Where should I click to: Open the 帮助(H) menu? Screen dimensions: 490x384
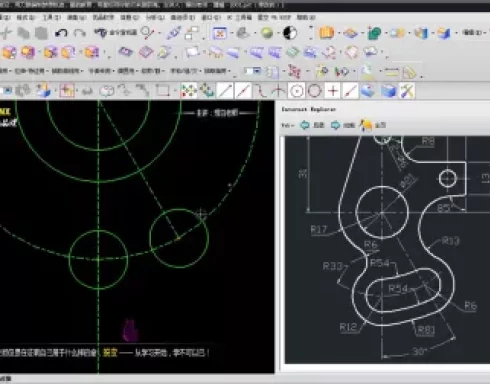[306, 17]
